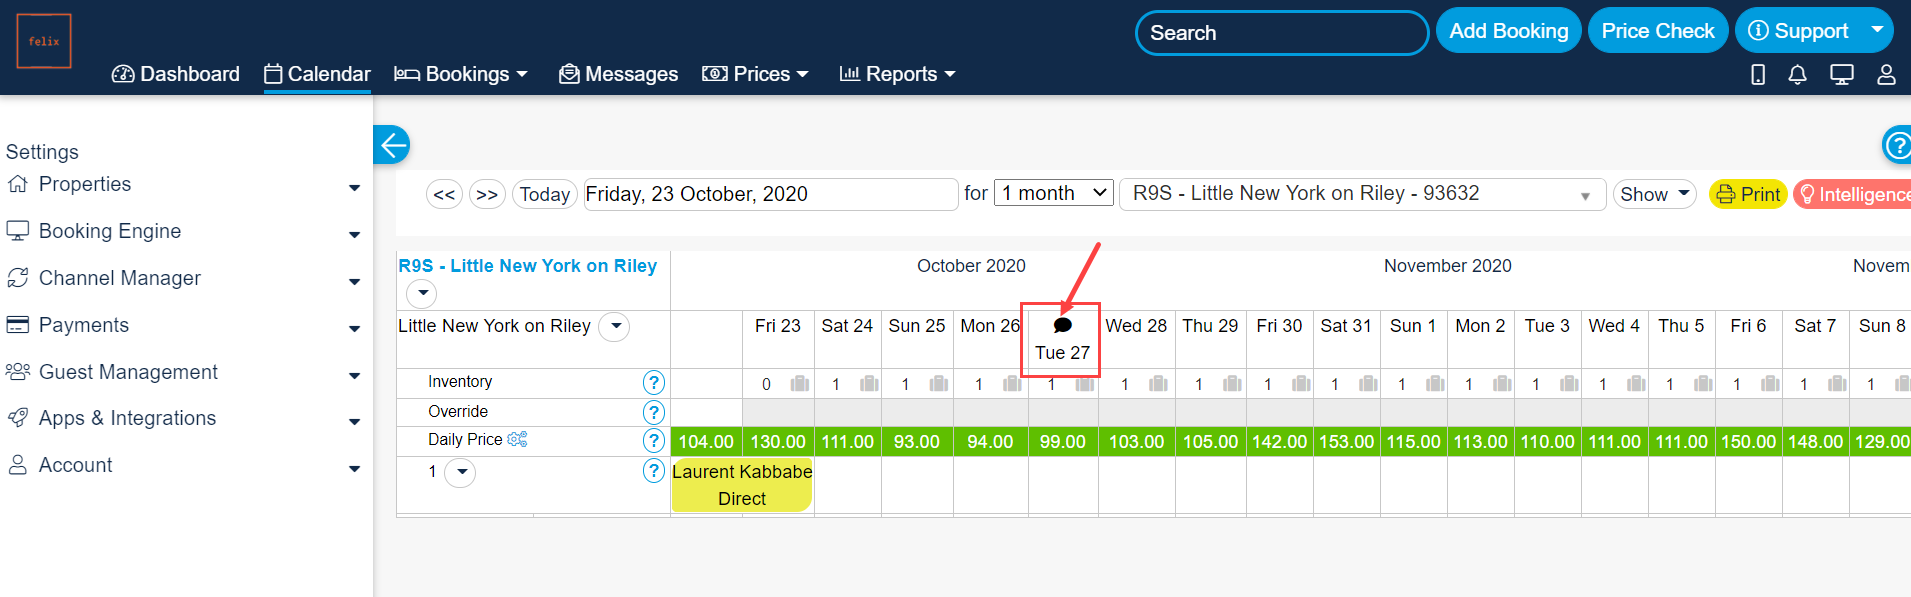Go to the Dashboard menu item
The width and height of the screenshot is (1911, 597).
(176, 74)
